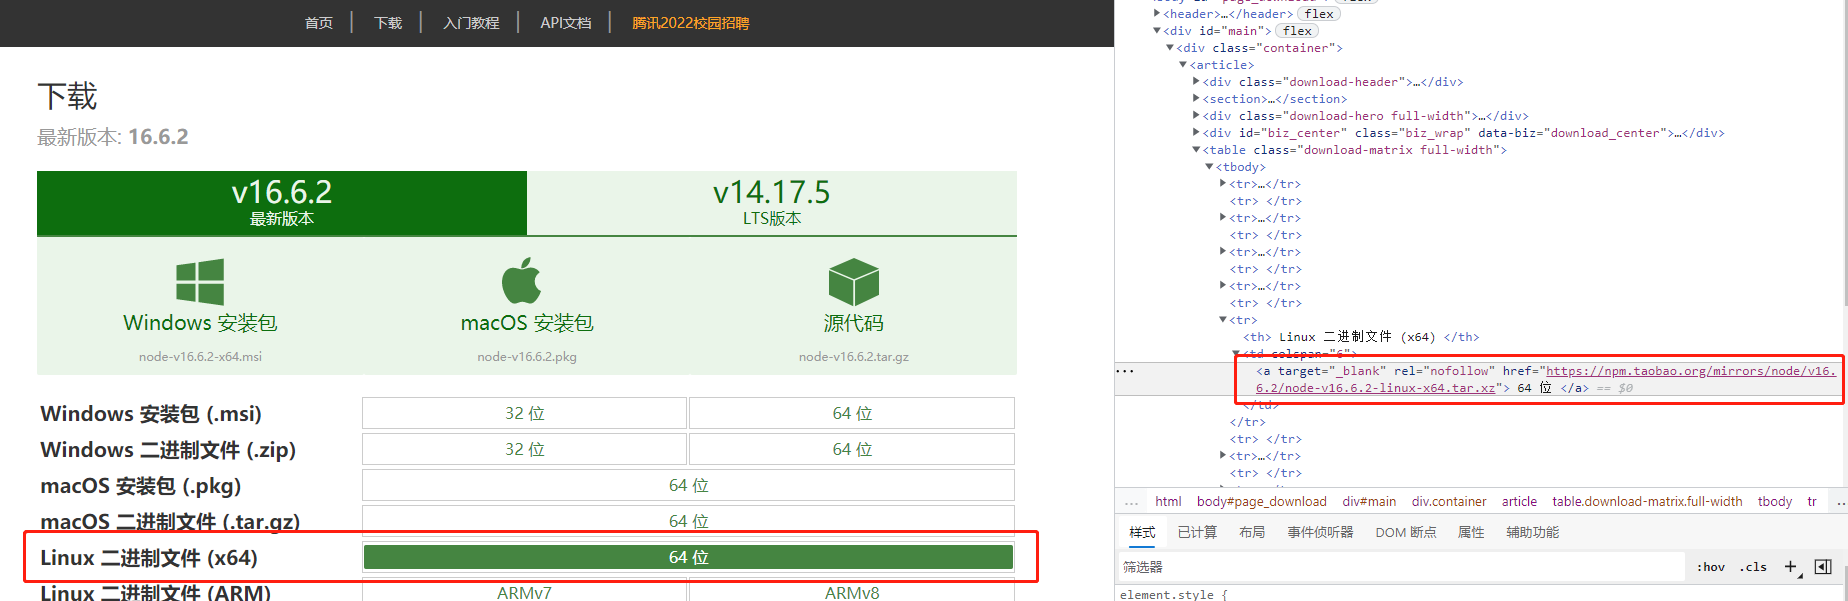Click node-v16.6.2.tar.gz file name
The width and height of the screenshot is (1848, 601).
pos(854,356)
